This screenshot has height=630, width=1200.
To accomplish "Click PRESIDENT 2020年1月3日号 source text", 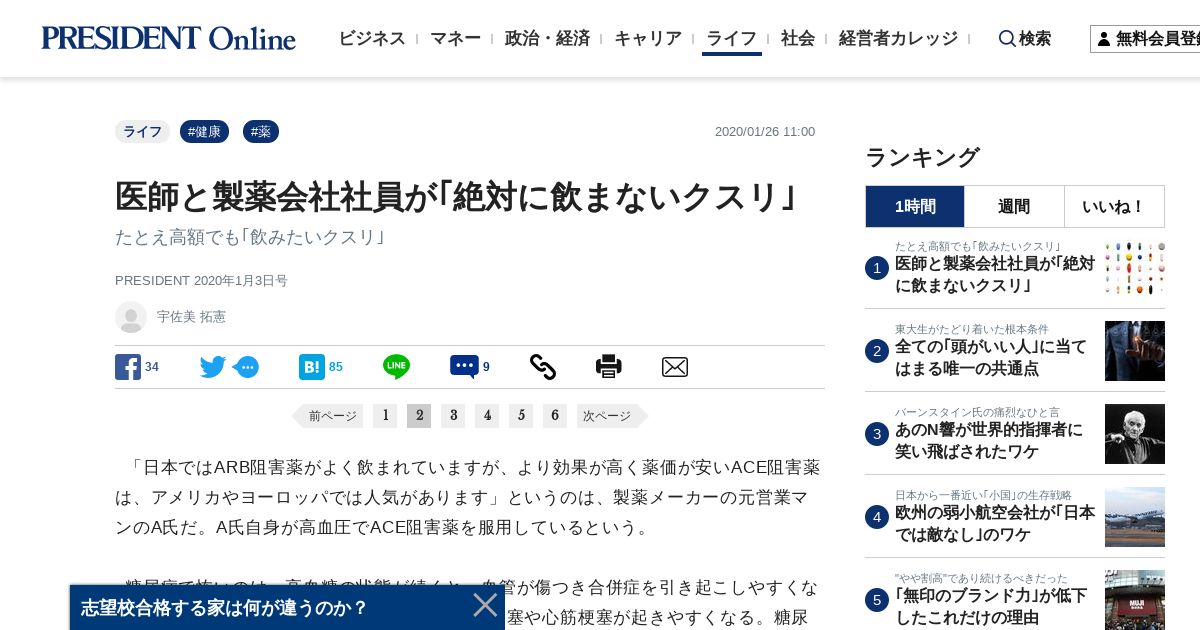I will tap(201, 281).
